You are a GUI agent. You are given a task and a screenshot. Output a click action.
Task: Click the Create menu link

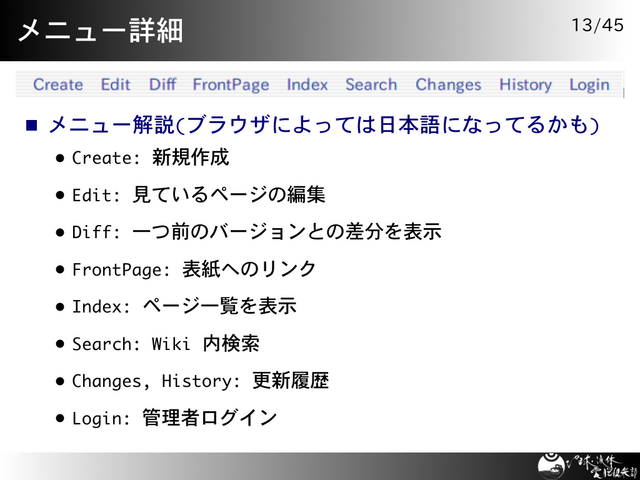58,85
